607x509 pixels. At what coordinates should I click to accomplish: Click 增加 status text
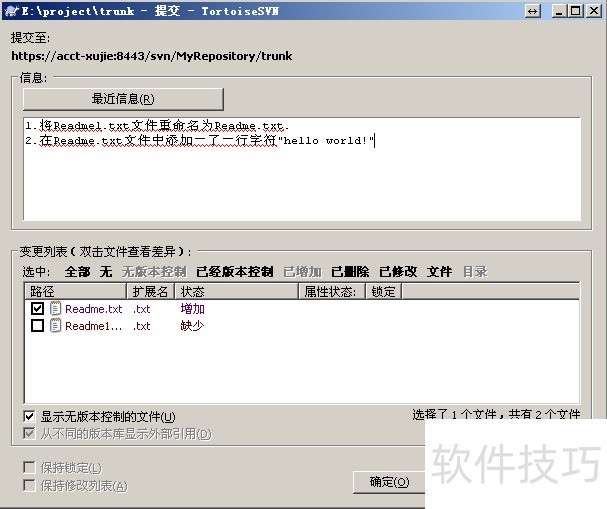click(x=192, y=309)
